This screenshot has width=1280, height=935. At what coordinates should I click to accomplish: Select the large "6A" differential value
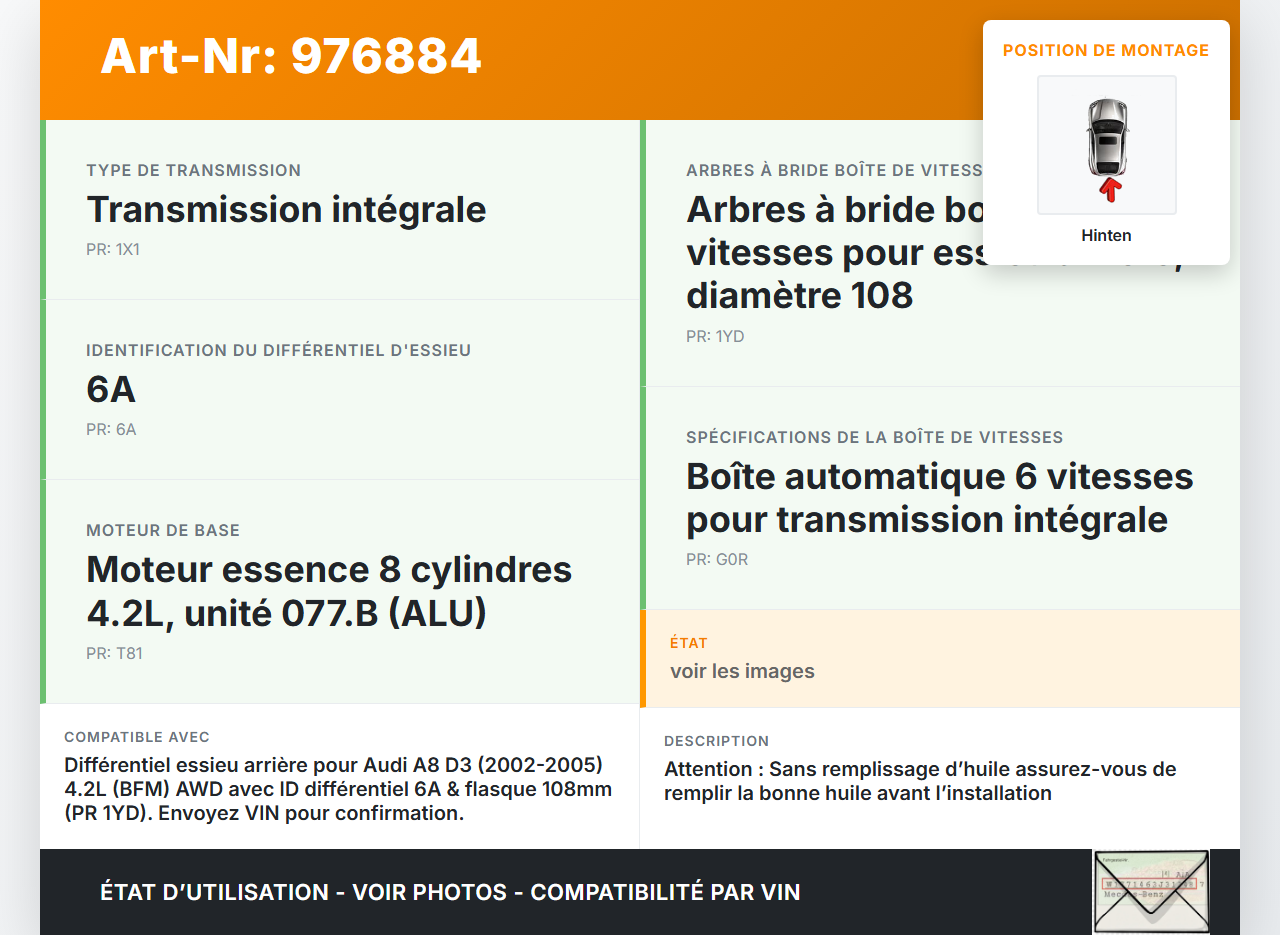click(111, 389)
